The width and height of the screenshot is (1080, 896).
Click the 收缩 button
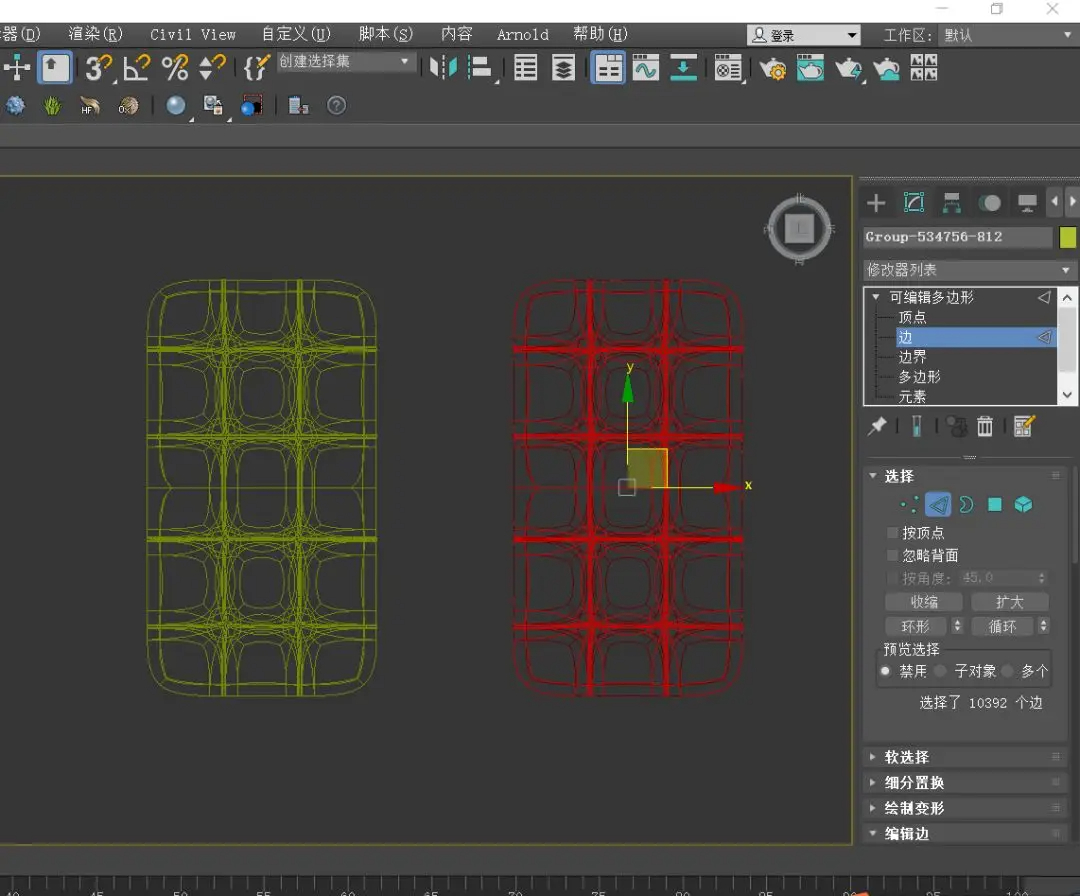(923, 602)
